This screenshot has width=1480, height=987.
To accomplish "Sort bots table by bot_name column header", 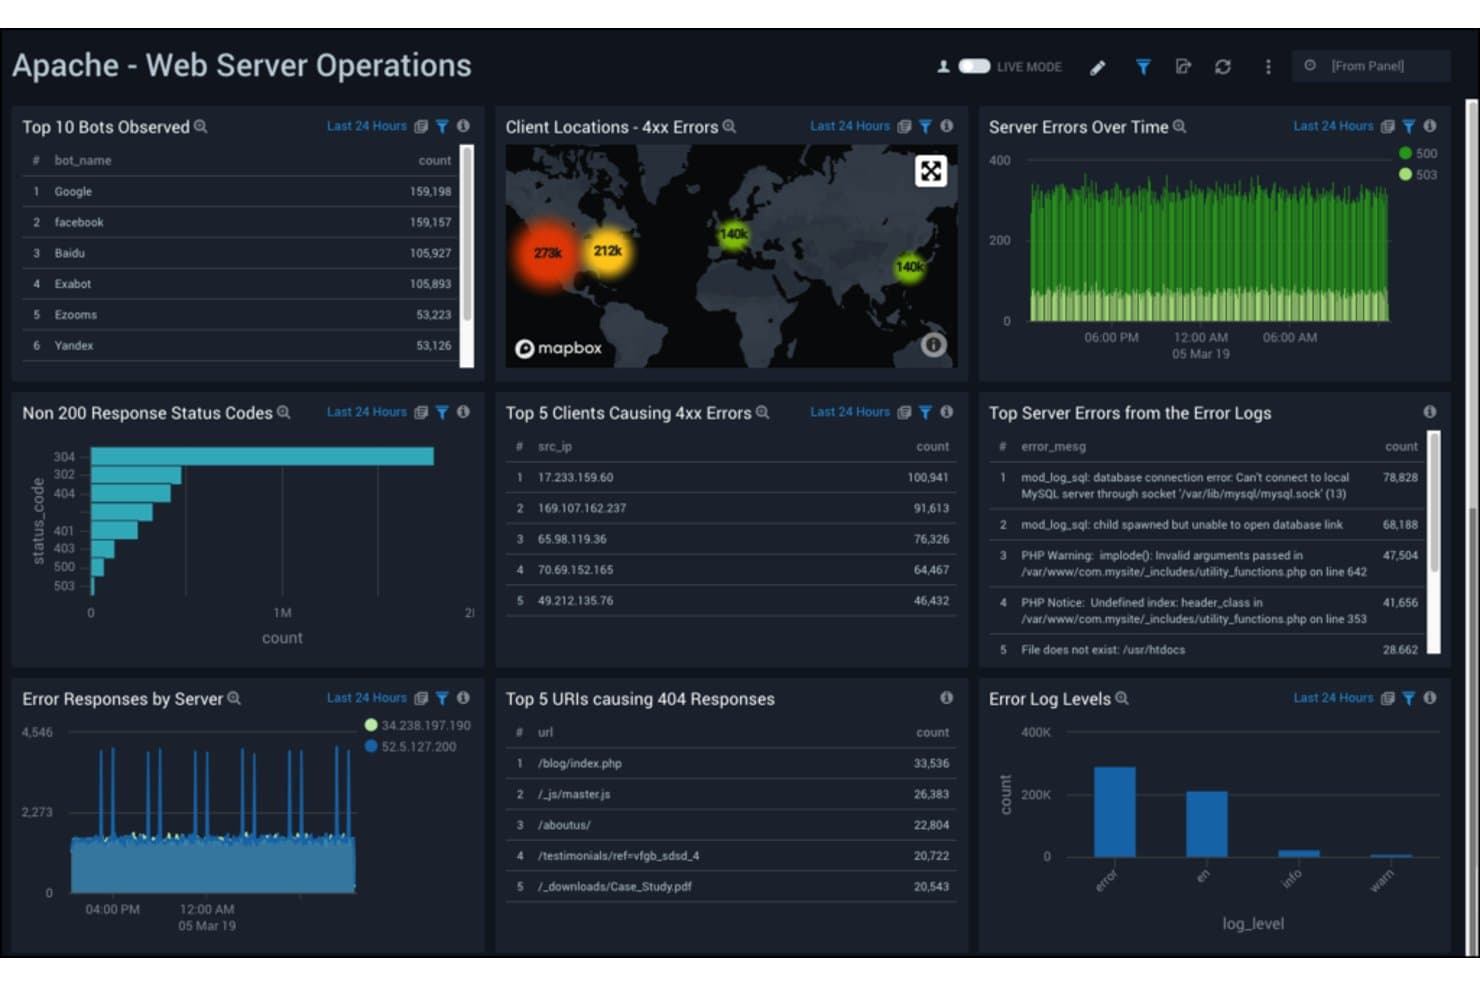I will click(x=83, y=160).
